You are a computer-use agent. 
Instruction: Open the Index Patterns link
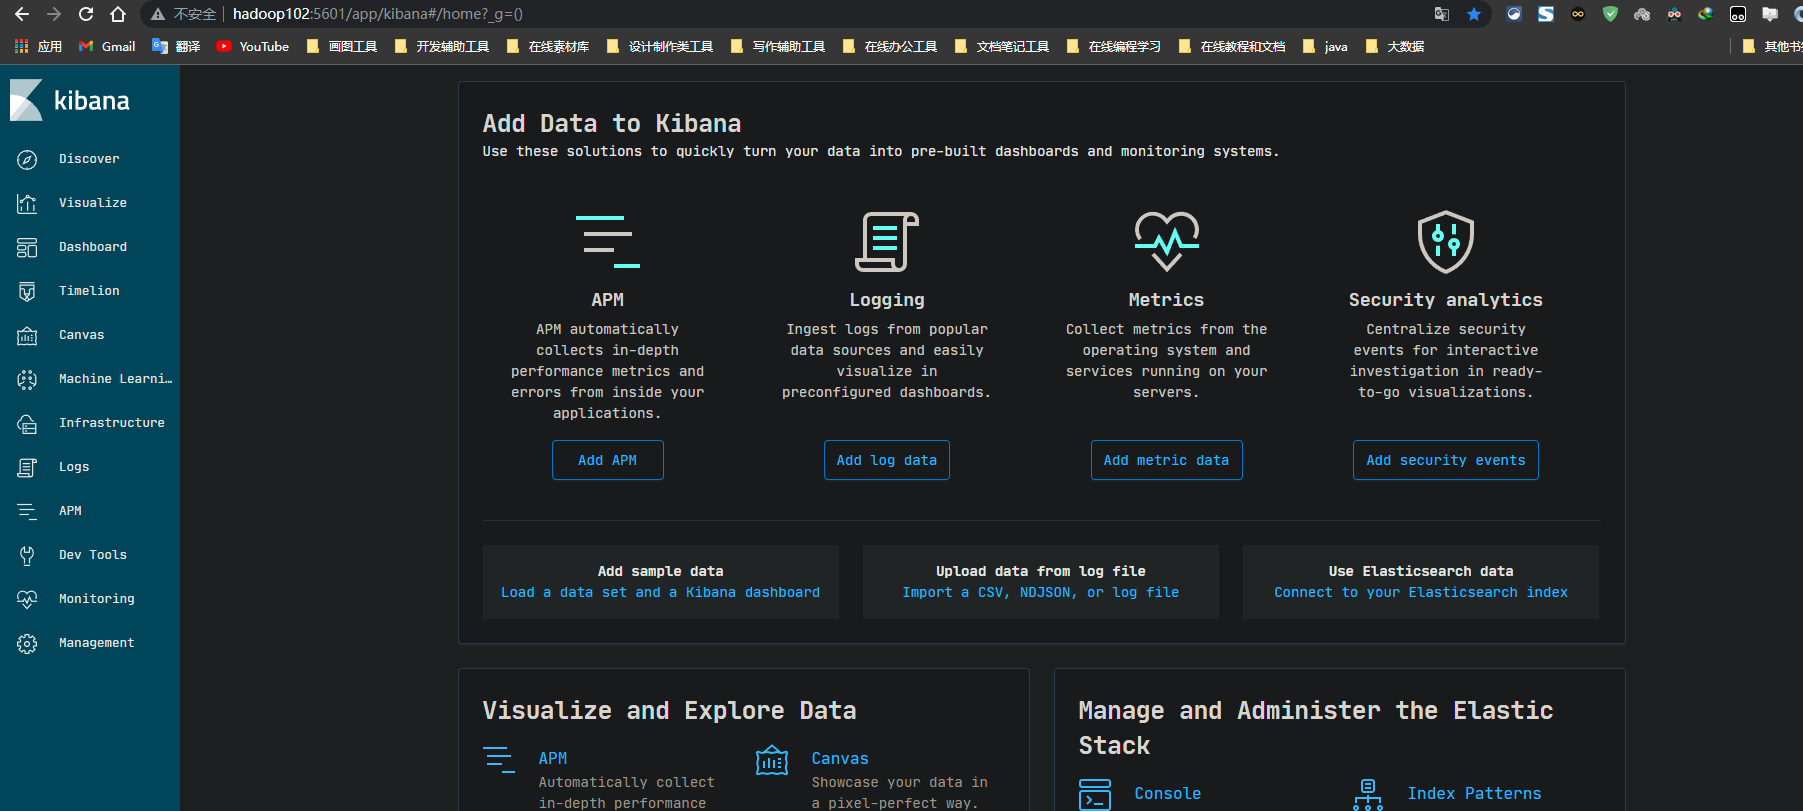click(x=1475, y=794)
